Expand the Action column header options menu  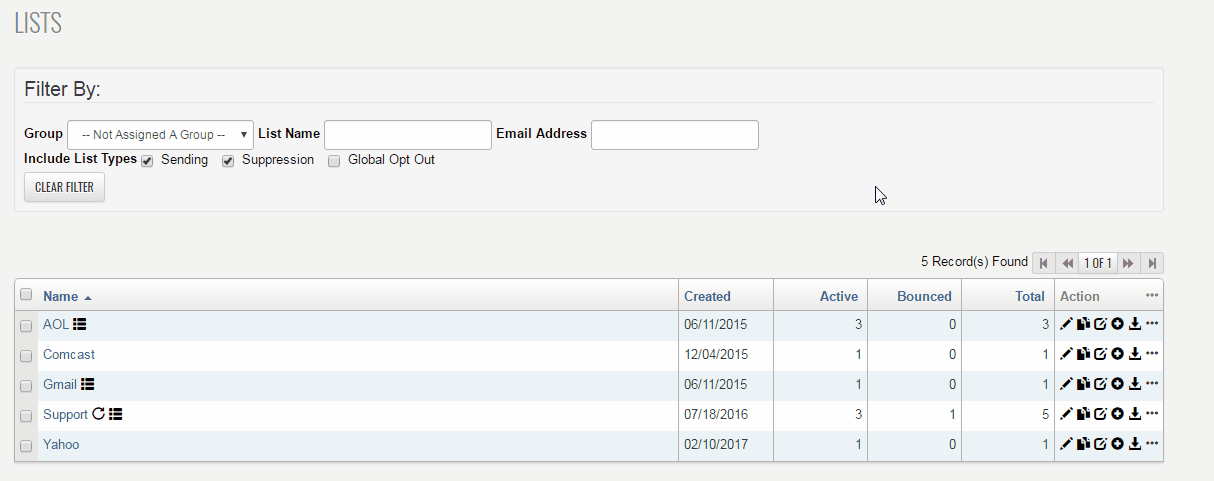tap(1152, 295)
